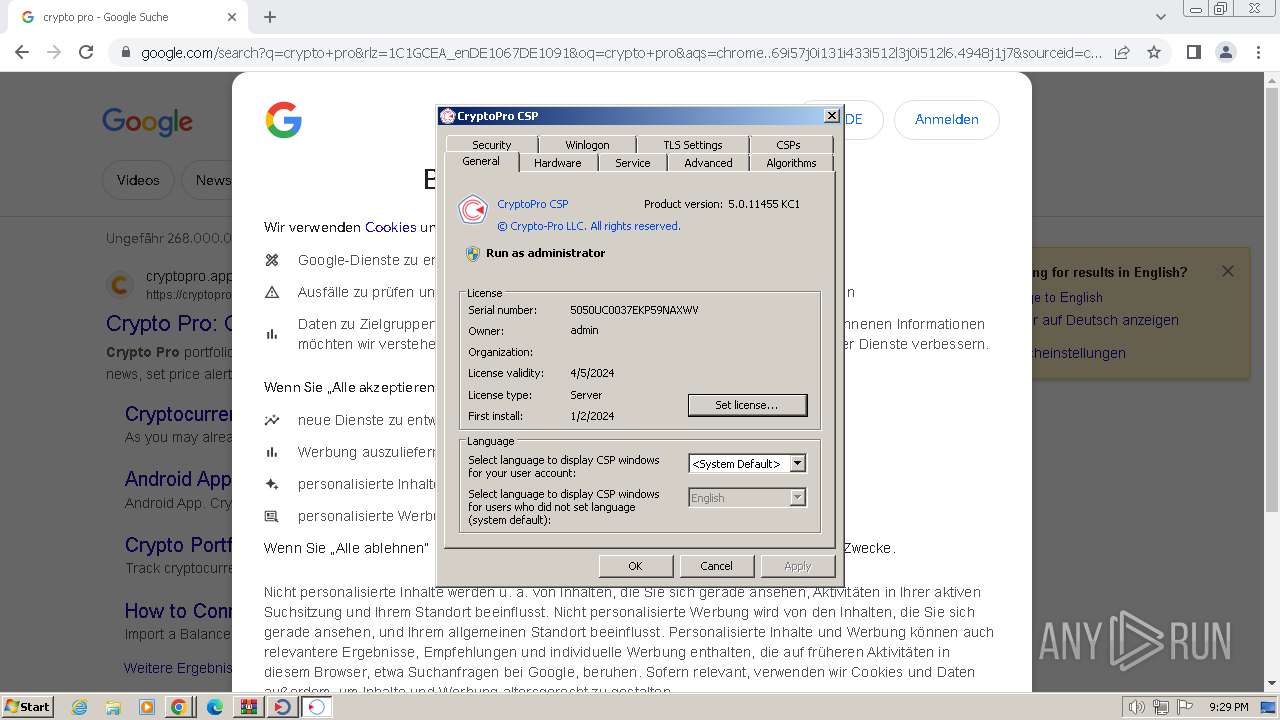Click the CryptoPro installer taskbar icon
Image resolution: width=1280 pixels, height=720 pixels.
(283, 707)
